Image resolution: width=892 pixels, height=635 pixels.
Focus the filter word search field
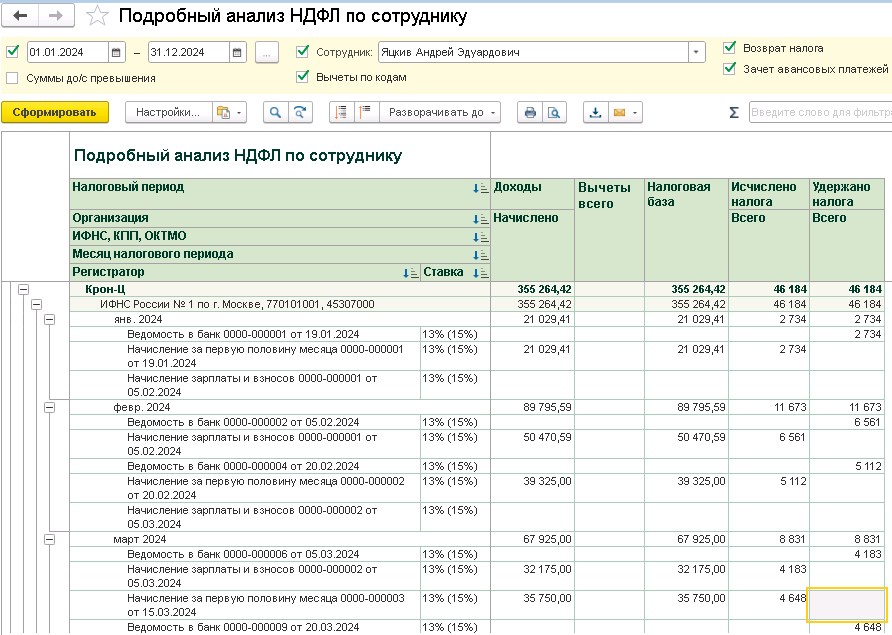pyautogui.click(x=820, y=112)
